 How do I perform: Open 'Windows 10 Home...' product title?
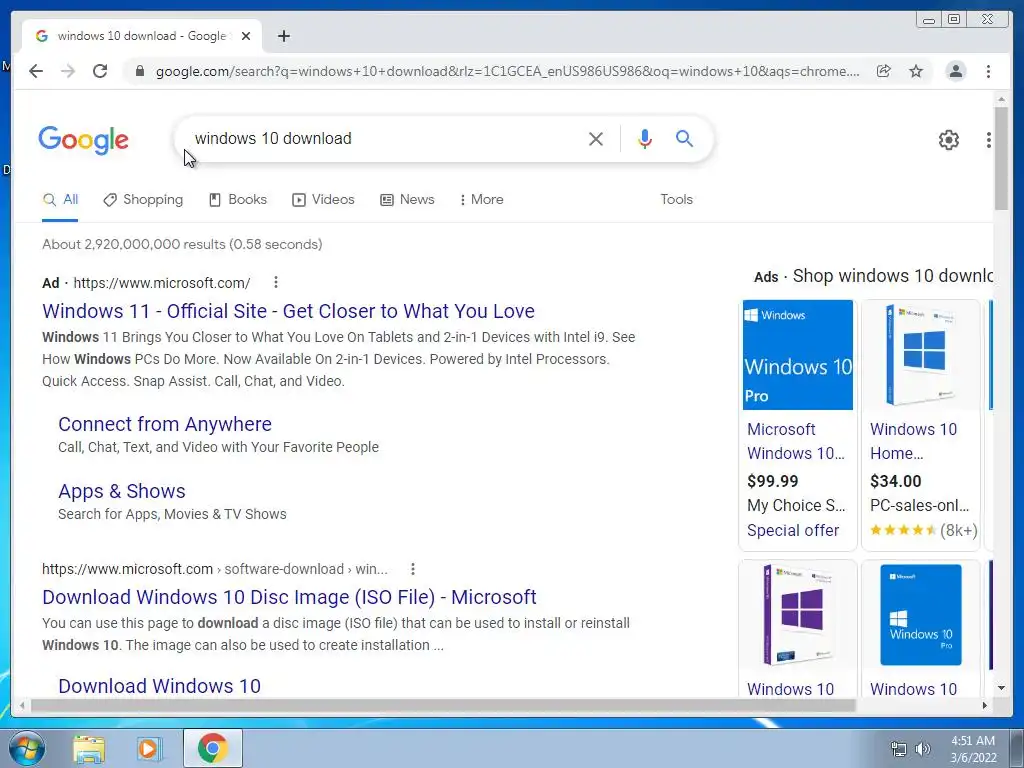tap(913, 441)
